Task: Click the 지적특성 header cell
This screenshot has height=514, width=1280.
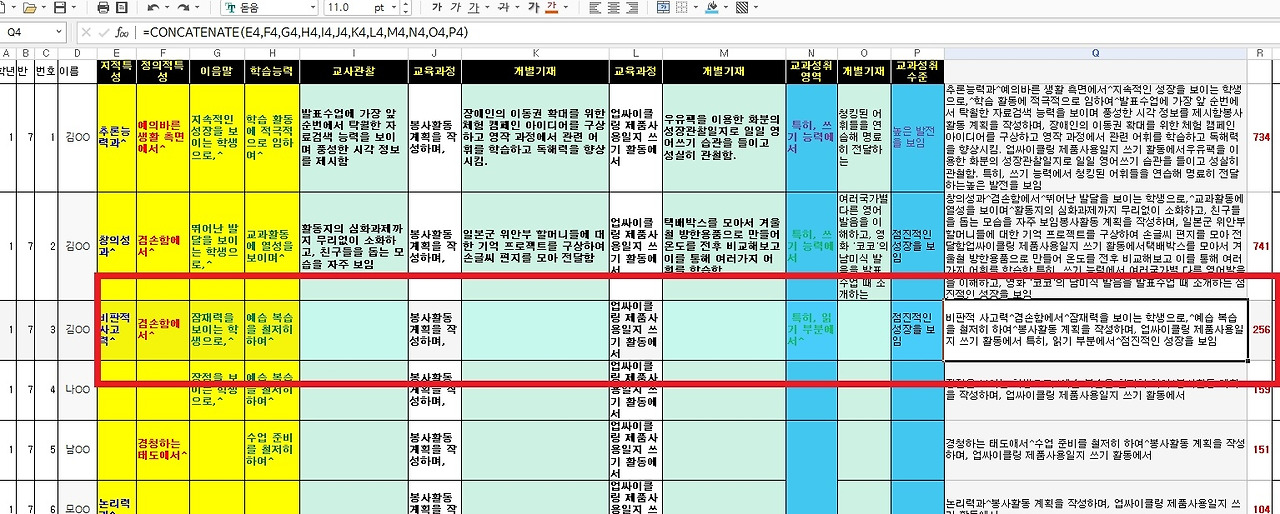Action: pos(117,71)
